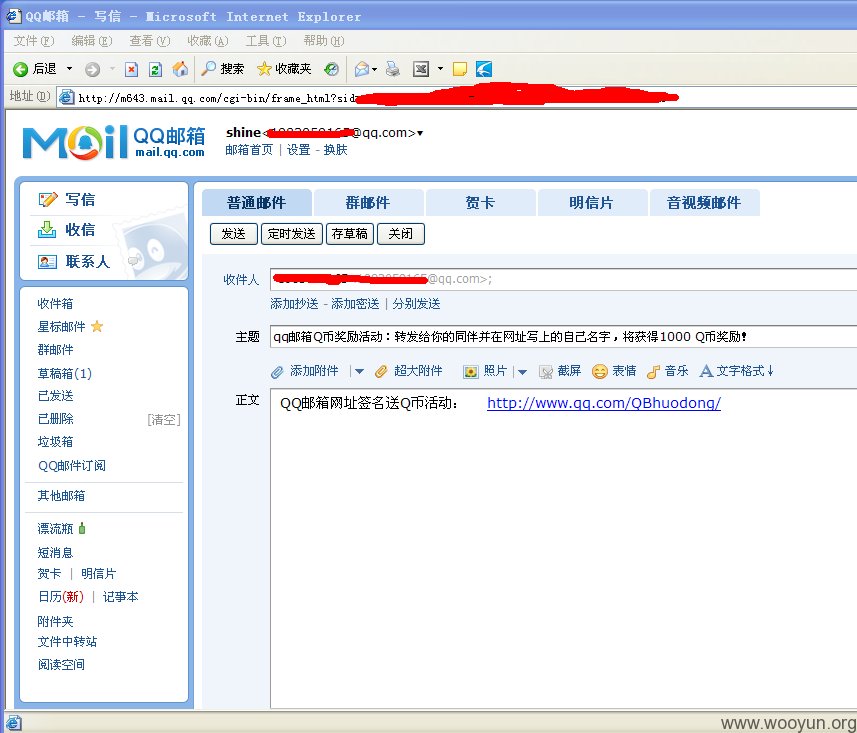Screen dimensions: 857x733
Task: Click the 存草稿 save draft button
Action: (350, 234)
